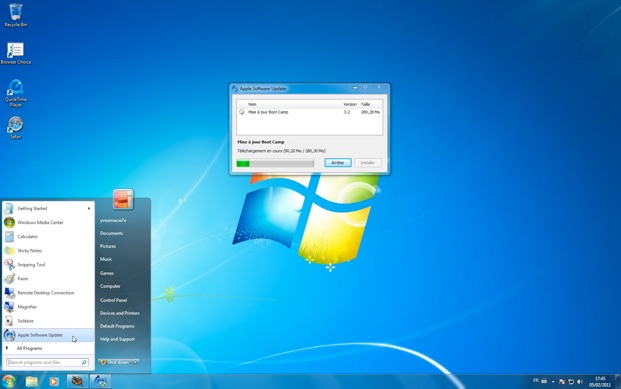
Task: Click the Téléchargement en cours status text
Action: point(281,151)
